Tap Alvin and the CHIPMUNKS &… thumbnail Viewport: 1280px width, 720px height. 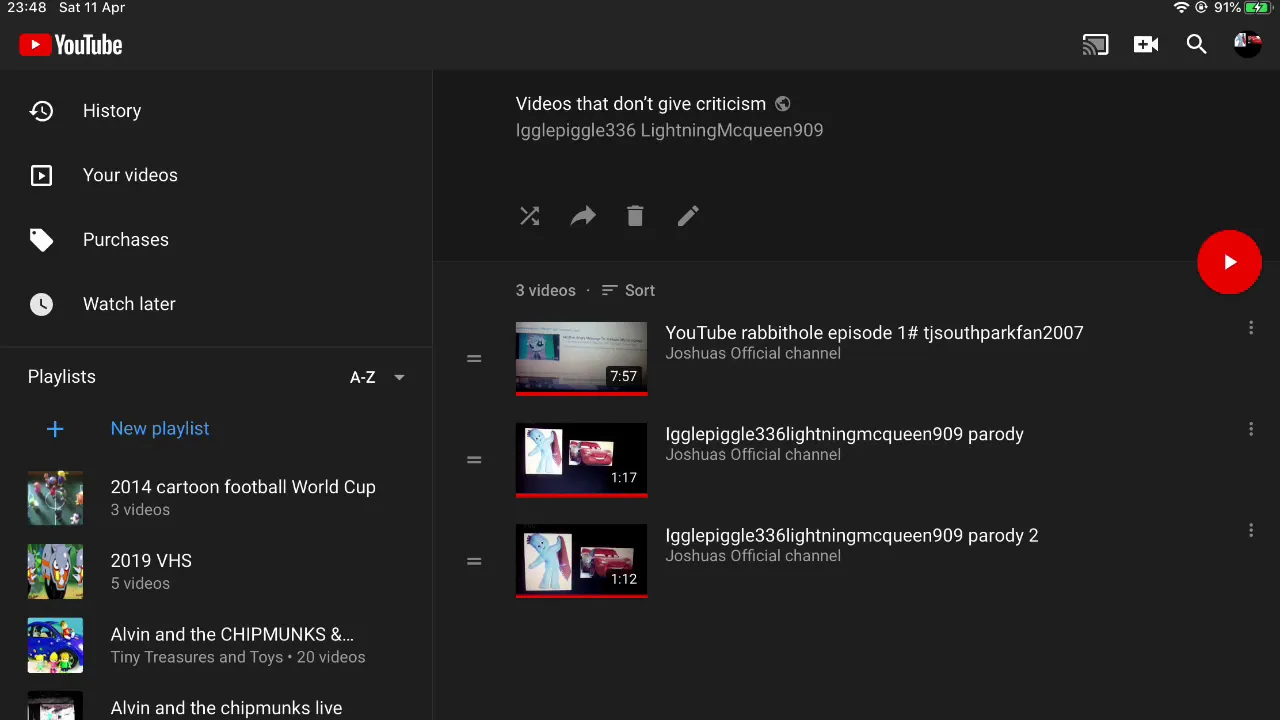tap(55, 646)
